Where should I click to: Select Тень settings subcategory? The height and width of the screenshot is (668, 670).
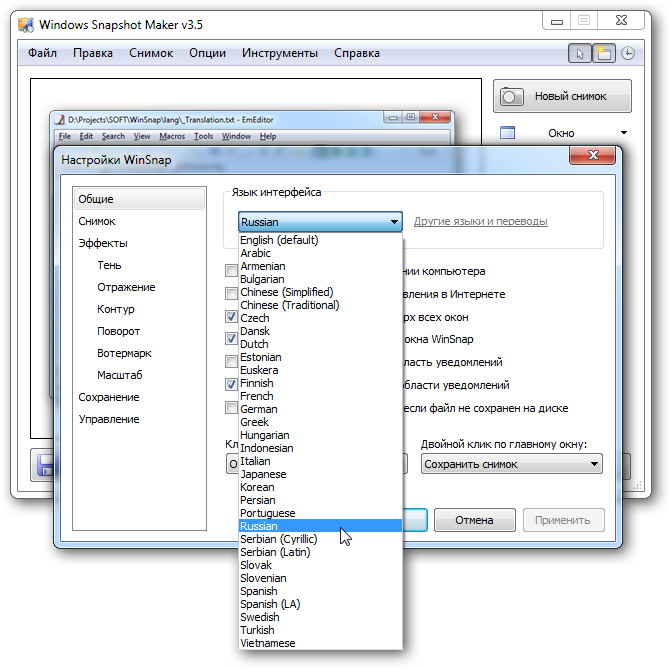click(x=109, y=265)
